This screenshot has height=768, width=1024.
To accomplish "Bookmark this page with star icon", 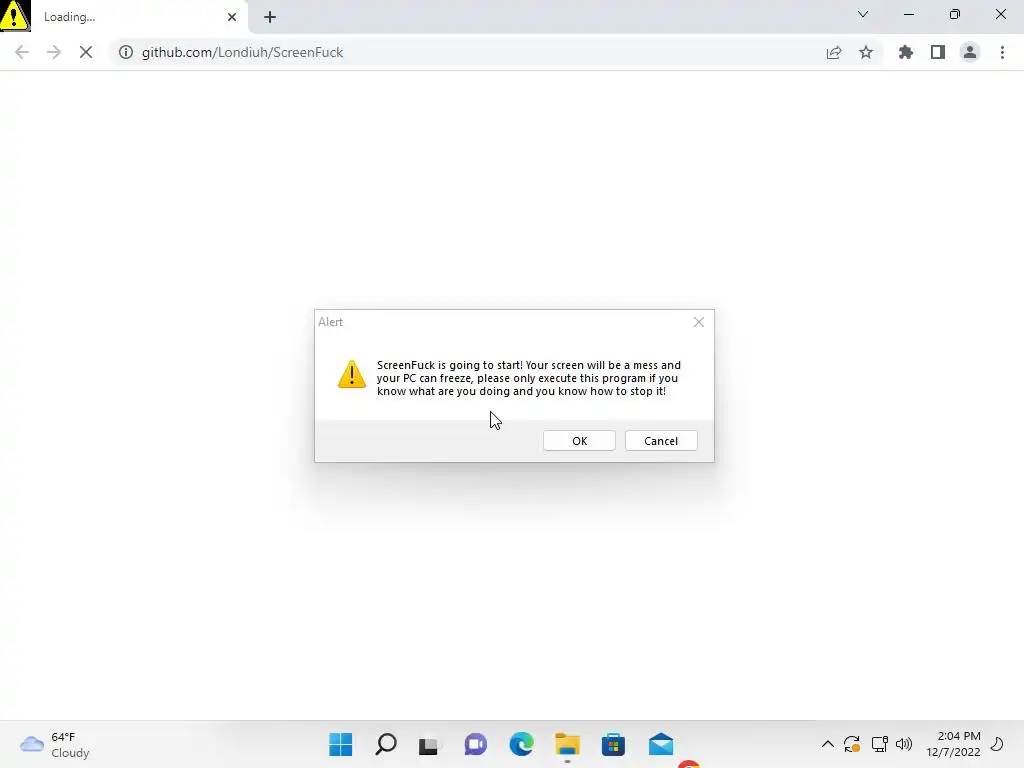I will click(866, 52).
